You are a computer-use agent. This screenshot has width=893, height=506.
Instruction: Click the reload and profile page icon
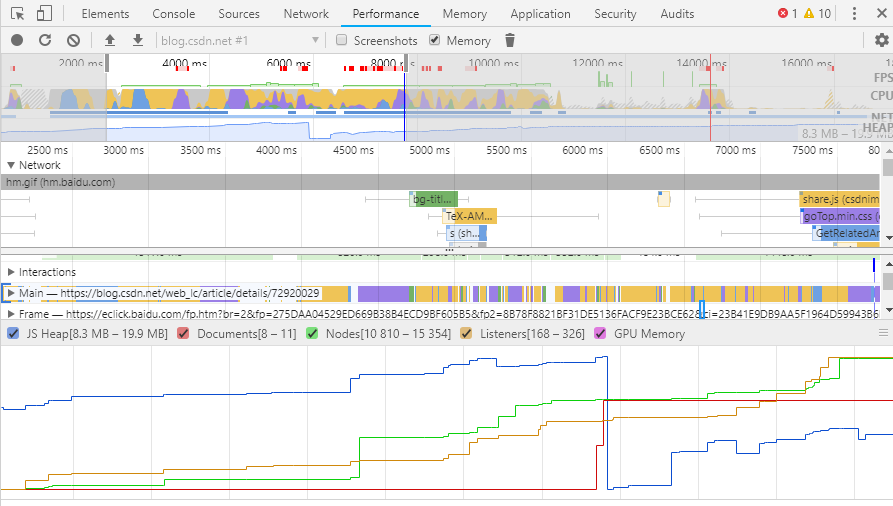coord(45,40)
